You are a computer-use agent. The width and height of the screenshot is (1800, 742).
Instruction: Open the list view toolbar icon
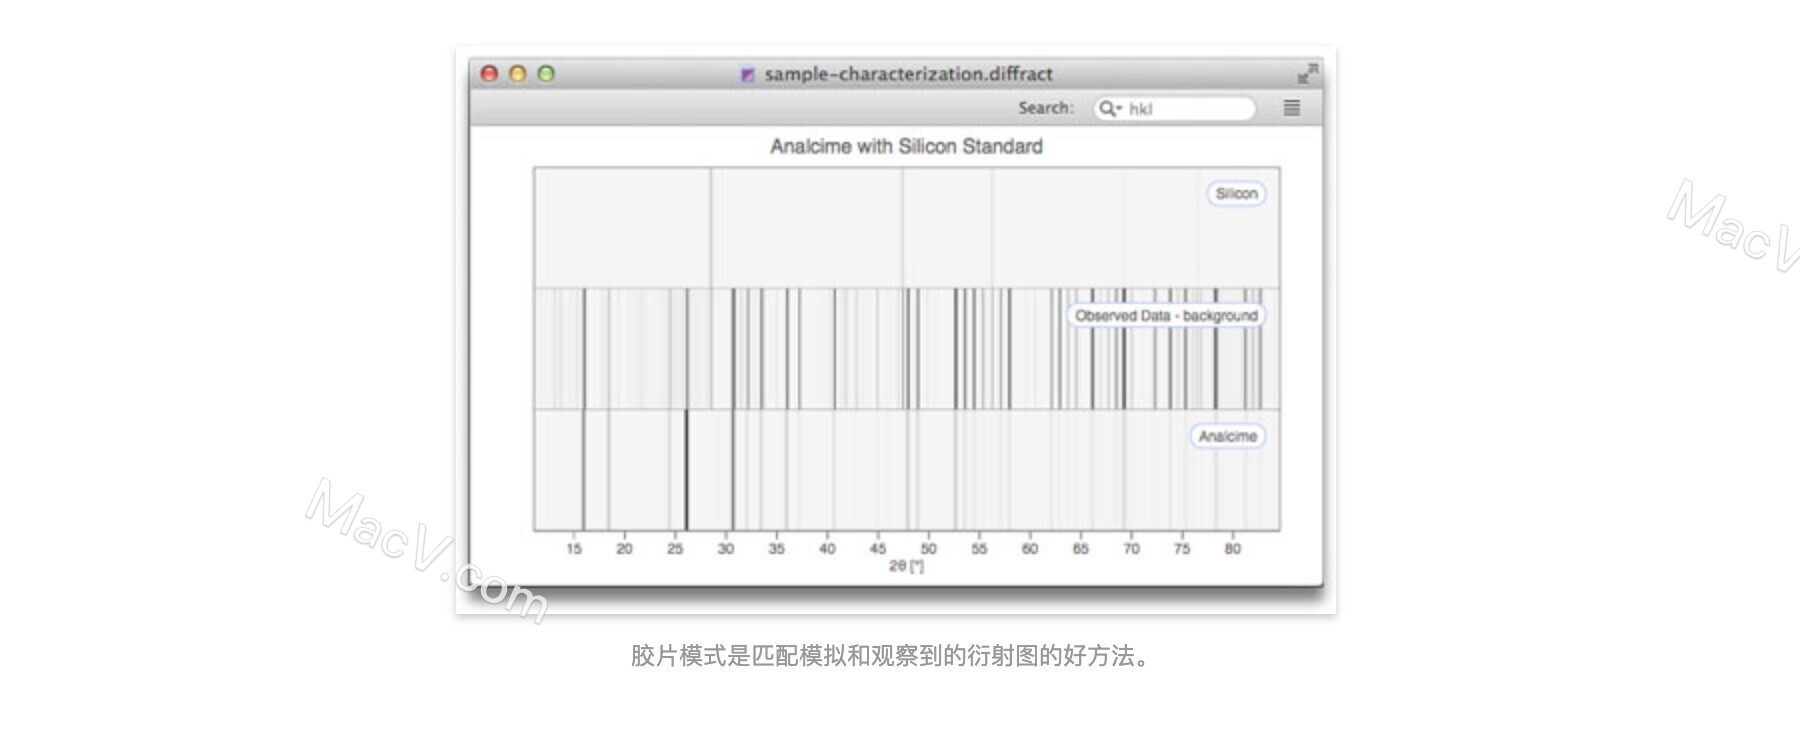point(1292,108)
